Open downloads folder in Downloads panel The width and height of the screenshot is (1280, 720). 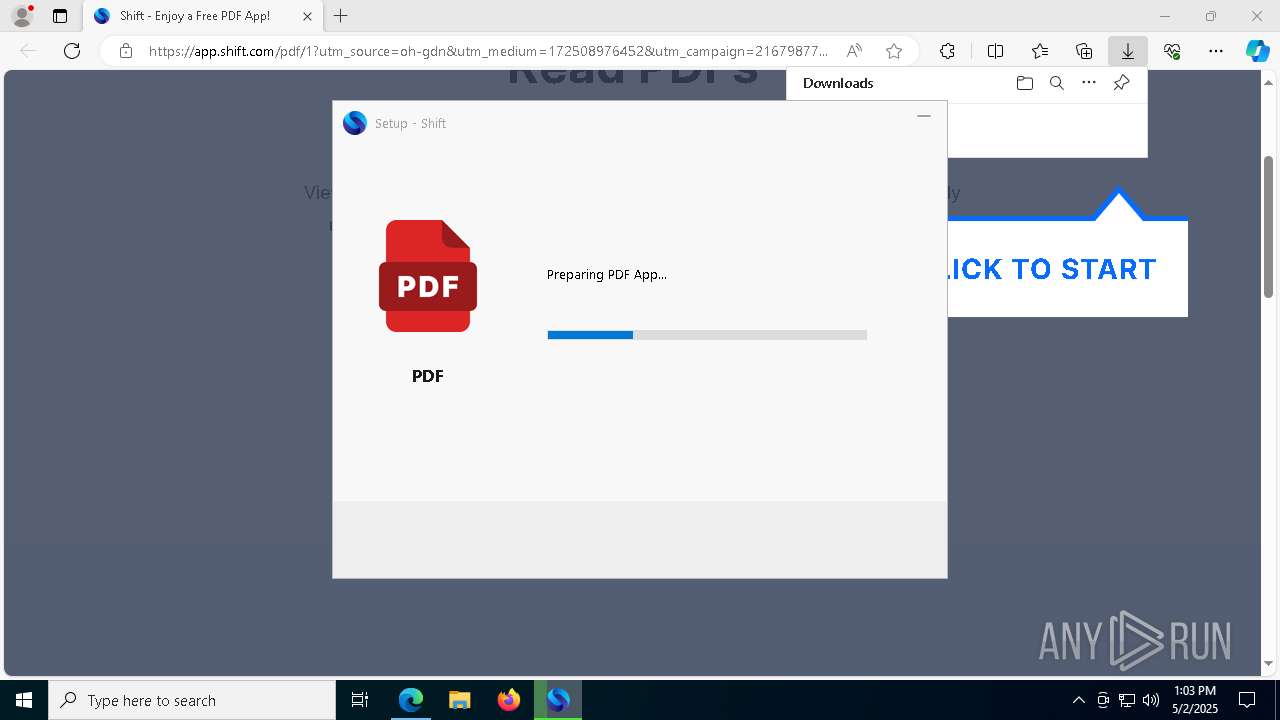tap(1024, 83)
